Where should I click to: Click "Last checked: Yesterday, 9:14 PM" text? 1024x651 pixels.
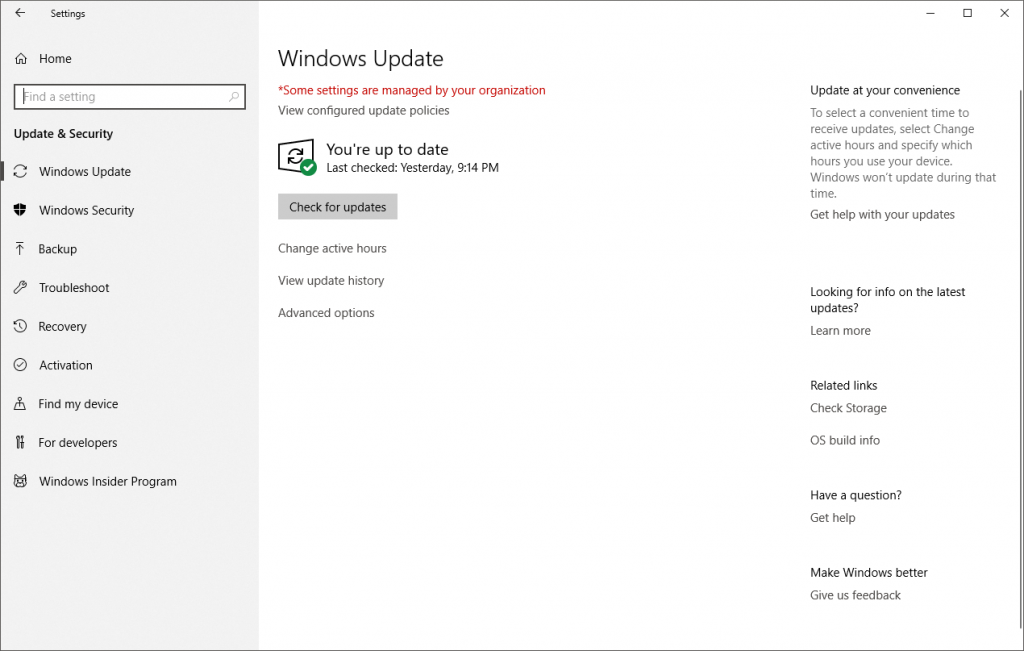[x=413, y=168]
